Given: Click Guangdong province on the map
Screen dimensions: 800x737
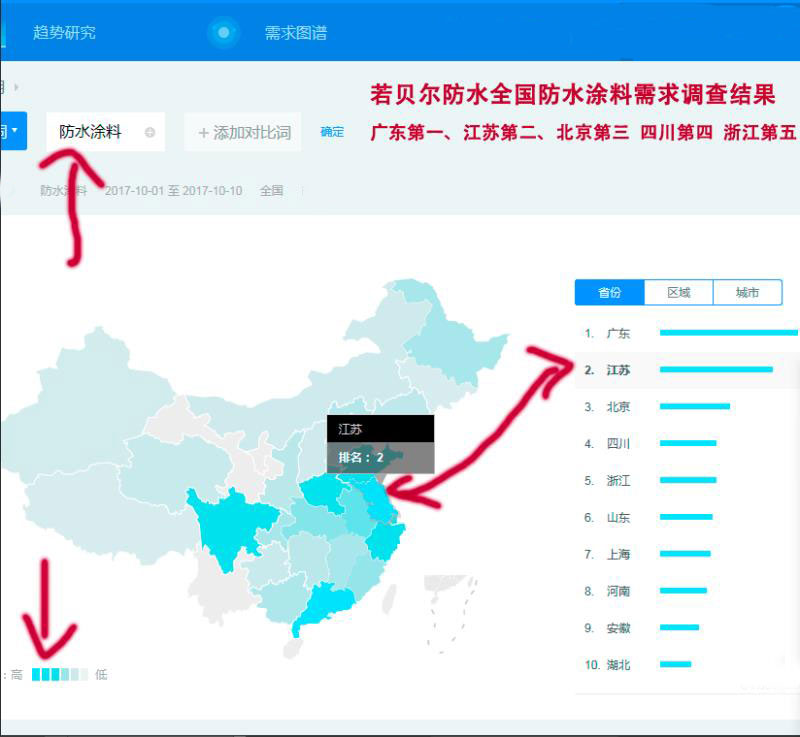Looking at the screenshot, I should pos(327,604).
